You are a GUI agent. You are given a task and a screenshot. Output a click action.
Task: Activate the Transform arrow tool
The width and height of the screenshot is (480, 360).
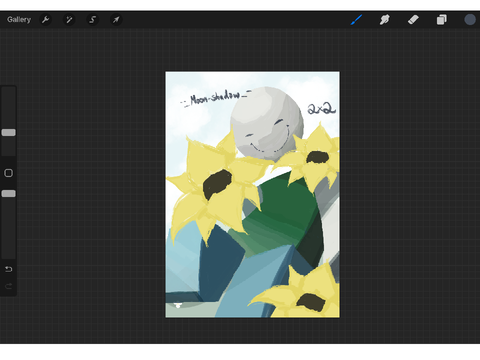click(x=116, y=20)
